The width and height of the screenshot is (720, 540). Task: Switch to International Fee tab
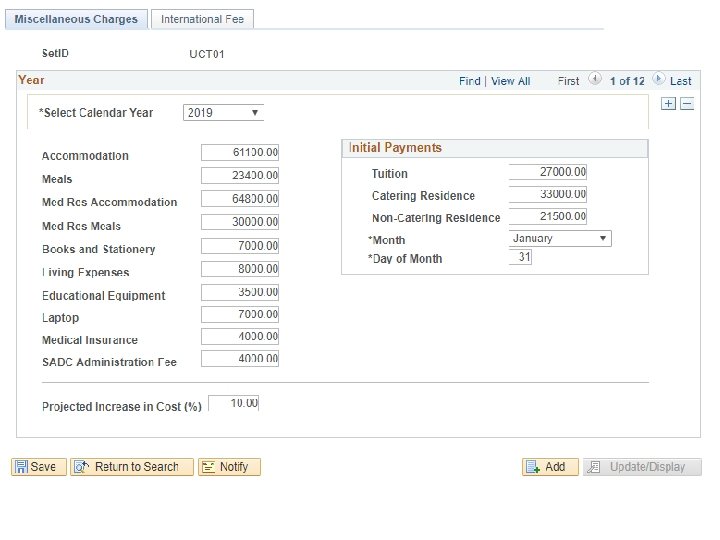(204, 19)
